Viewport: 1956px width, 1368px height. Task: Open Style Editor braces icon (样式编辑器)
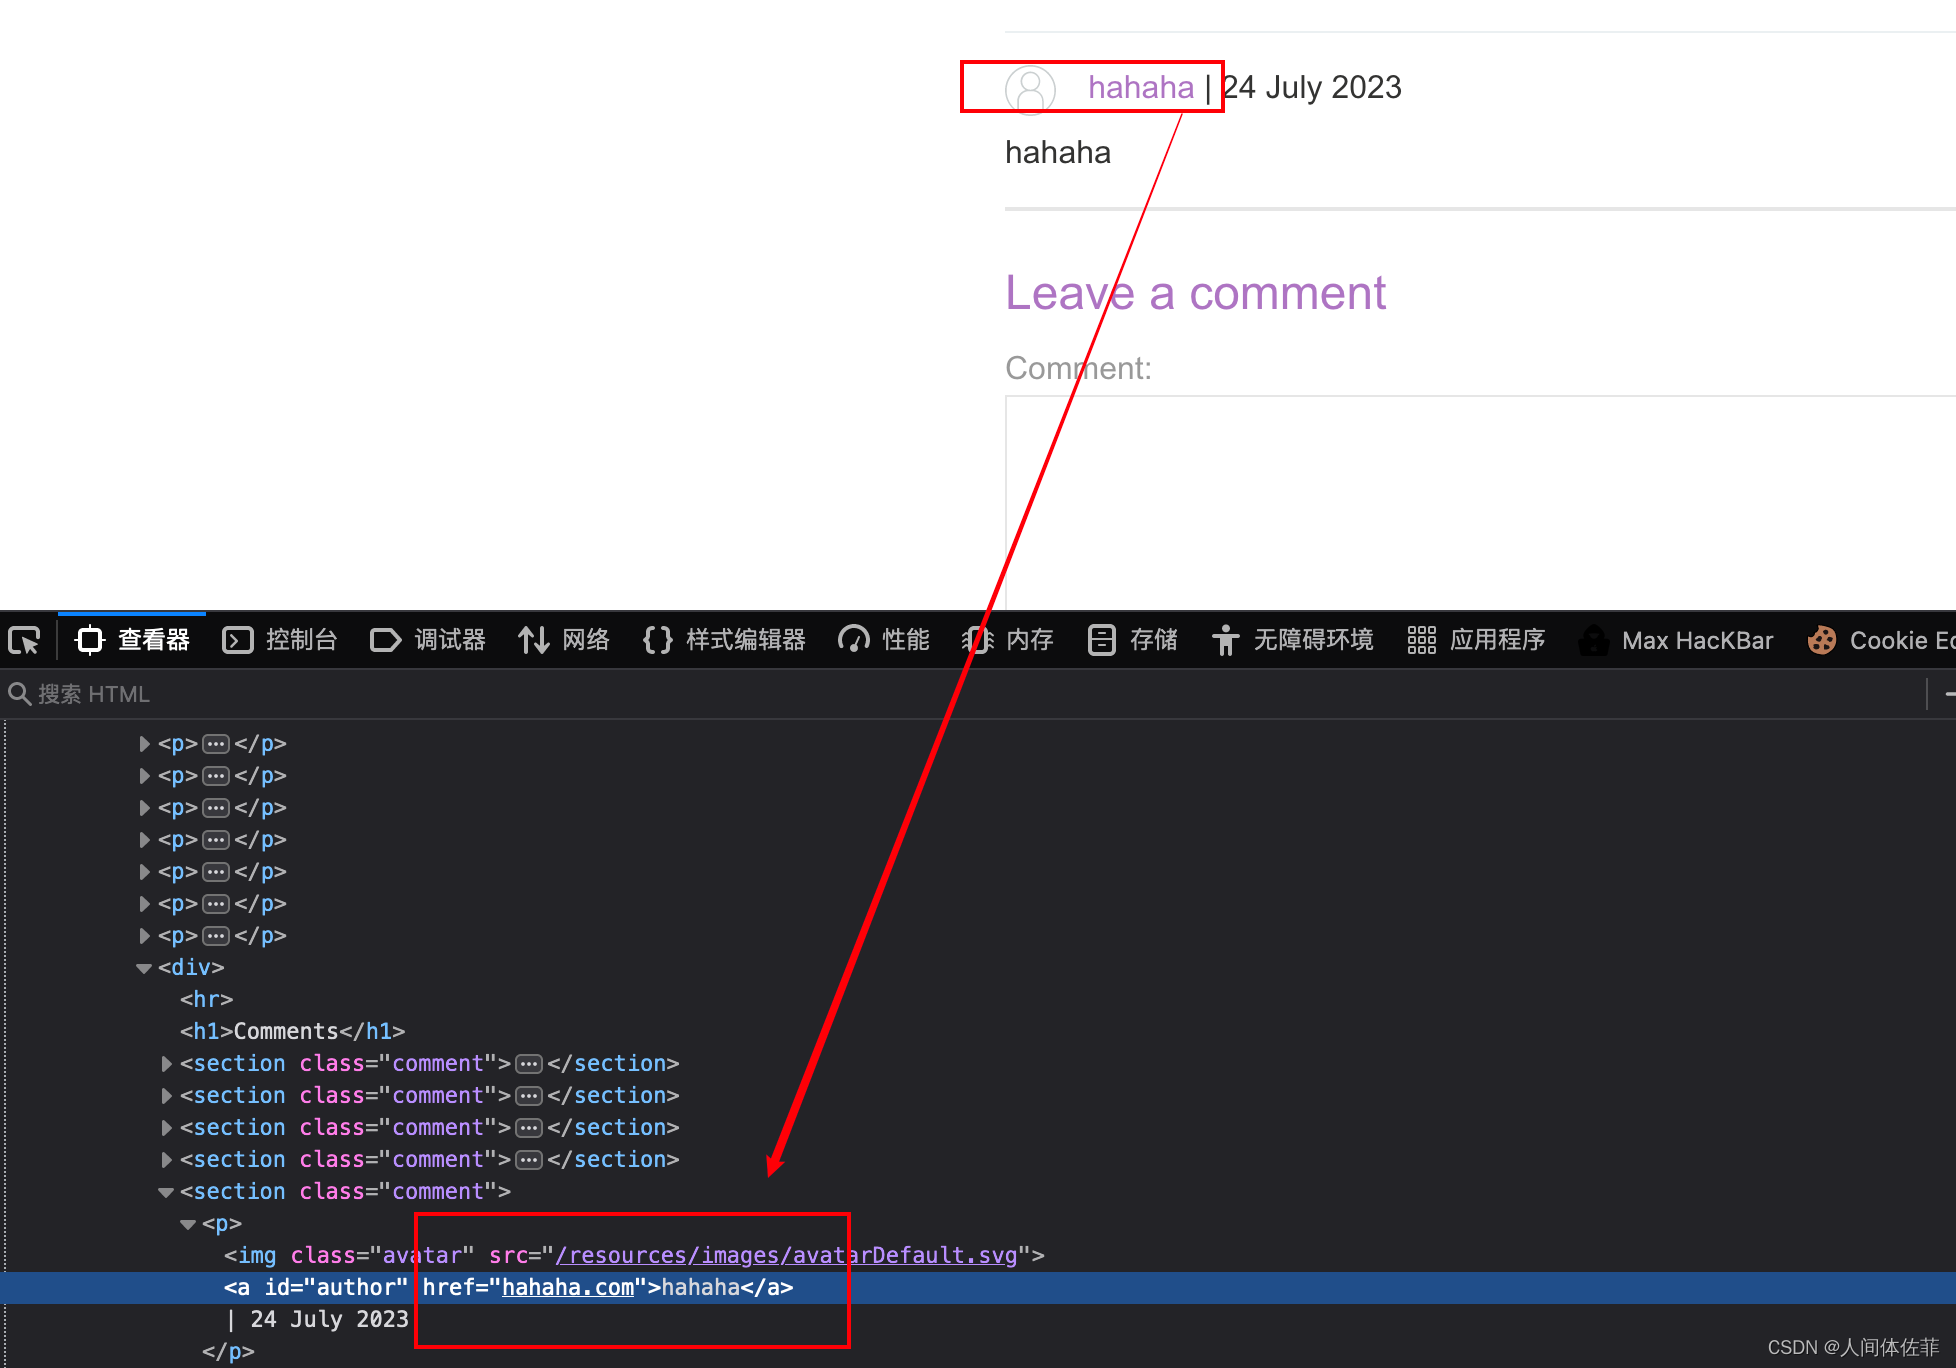(x=657, y=640)
